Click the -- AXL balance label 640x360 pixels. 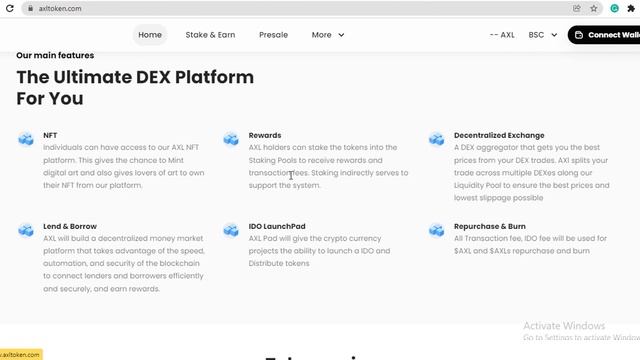tap(502, 35)
